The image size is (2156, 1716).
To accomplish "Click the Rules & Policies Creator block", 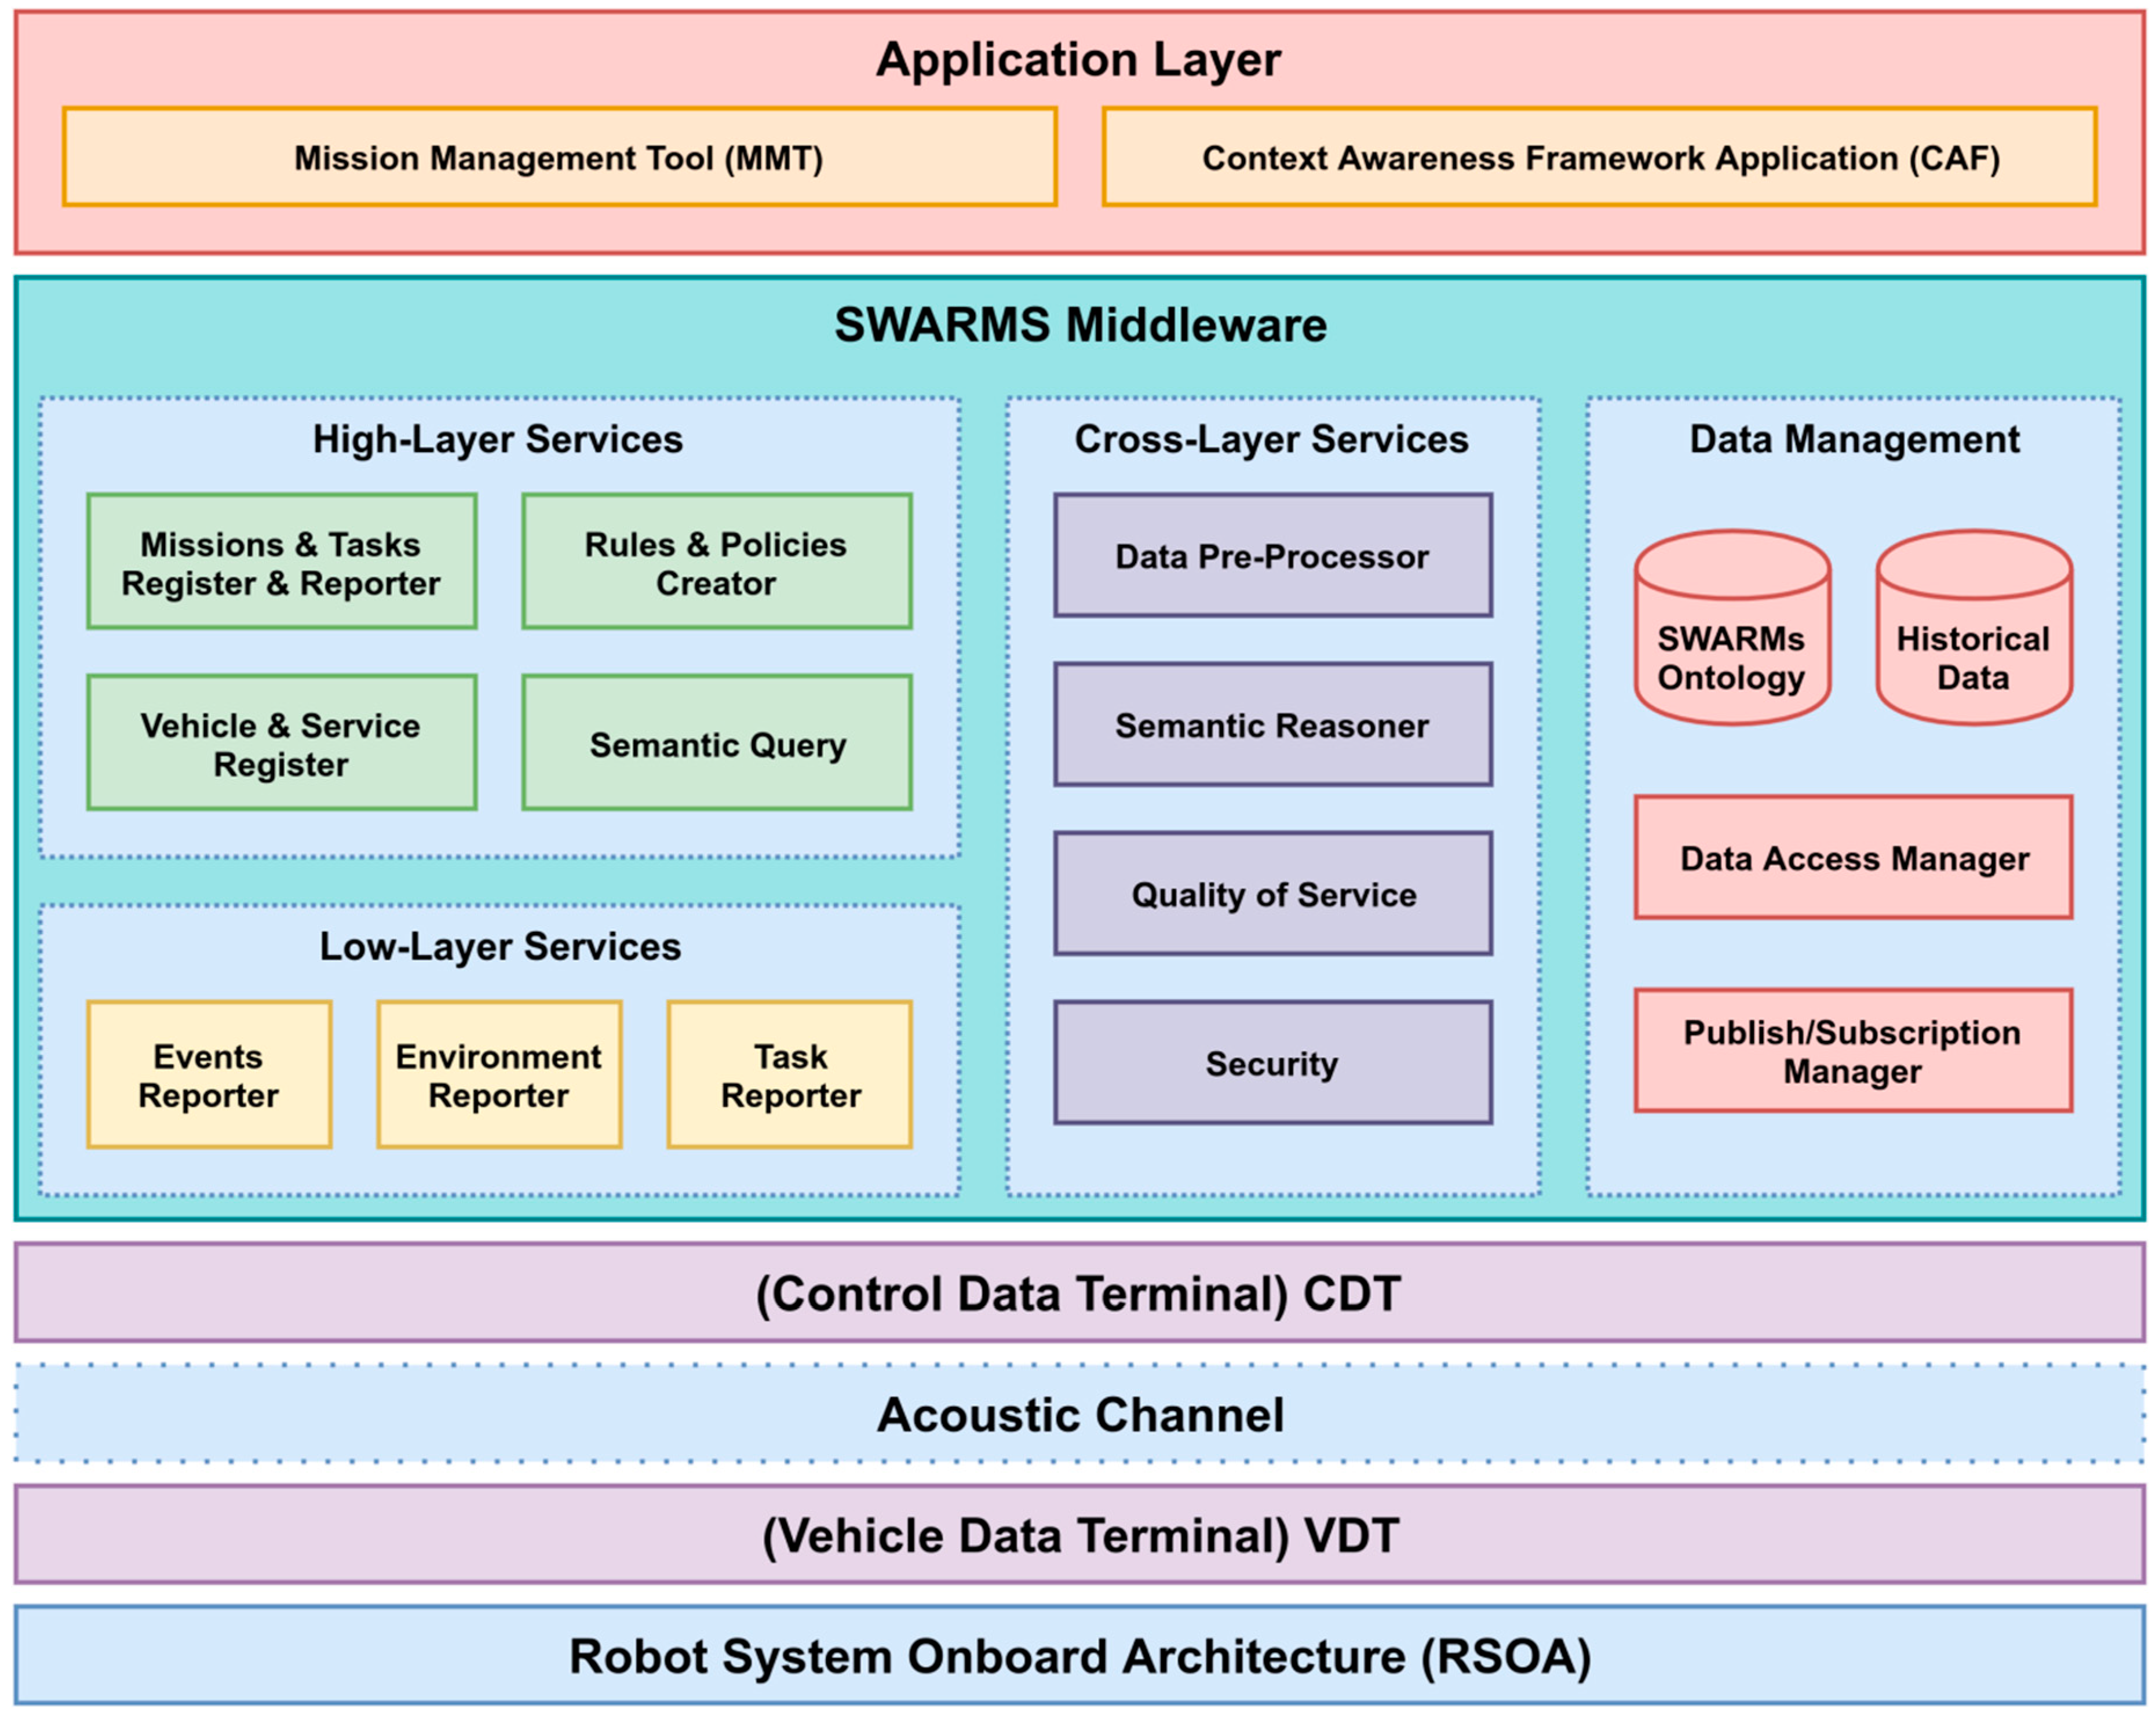I will click(716, 561).
